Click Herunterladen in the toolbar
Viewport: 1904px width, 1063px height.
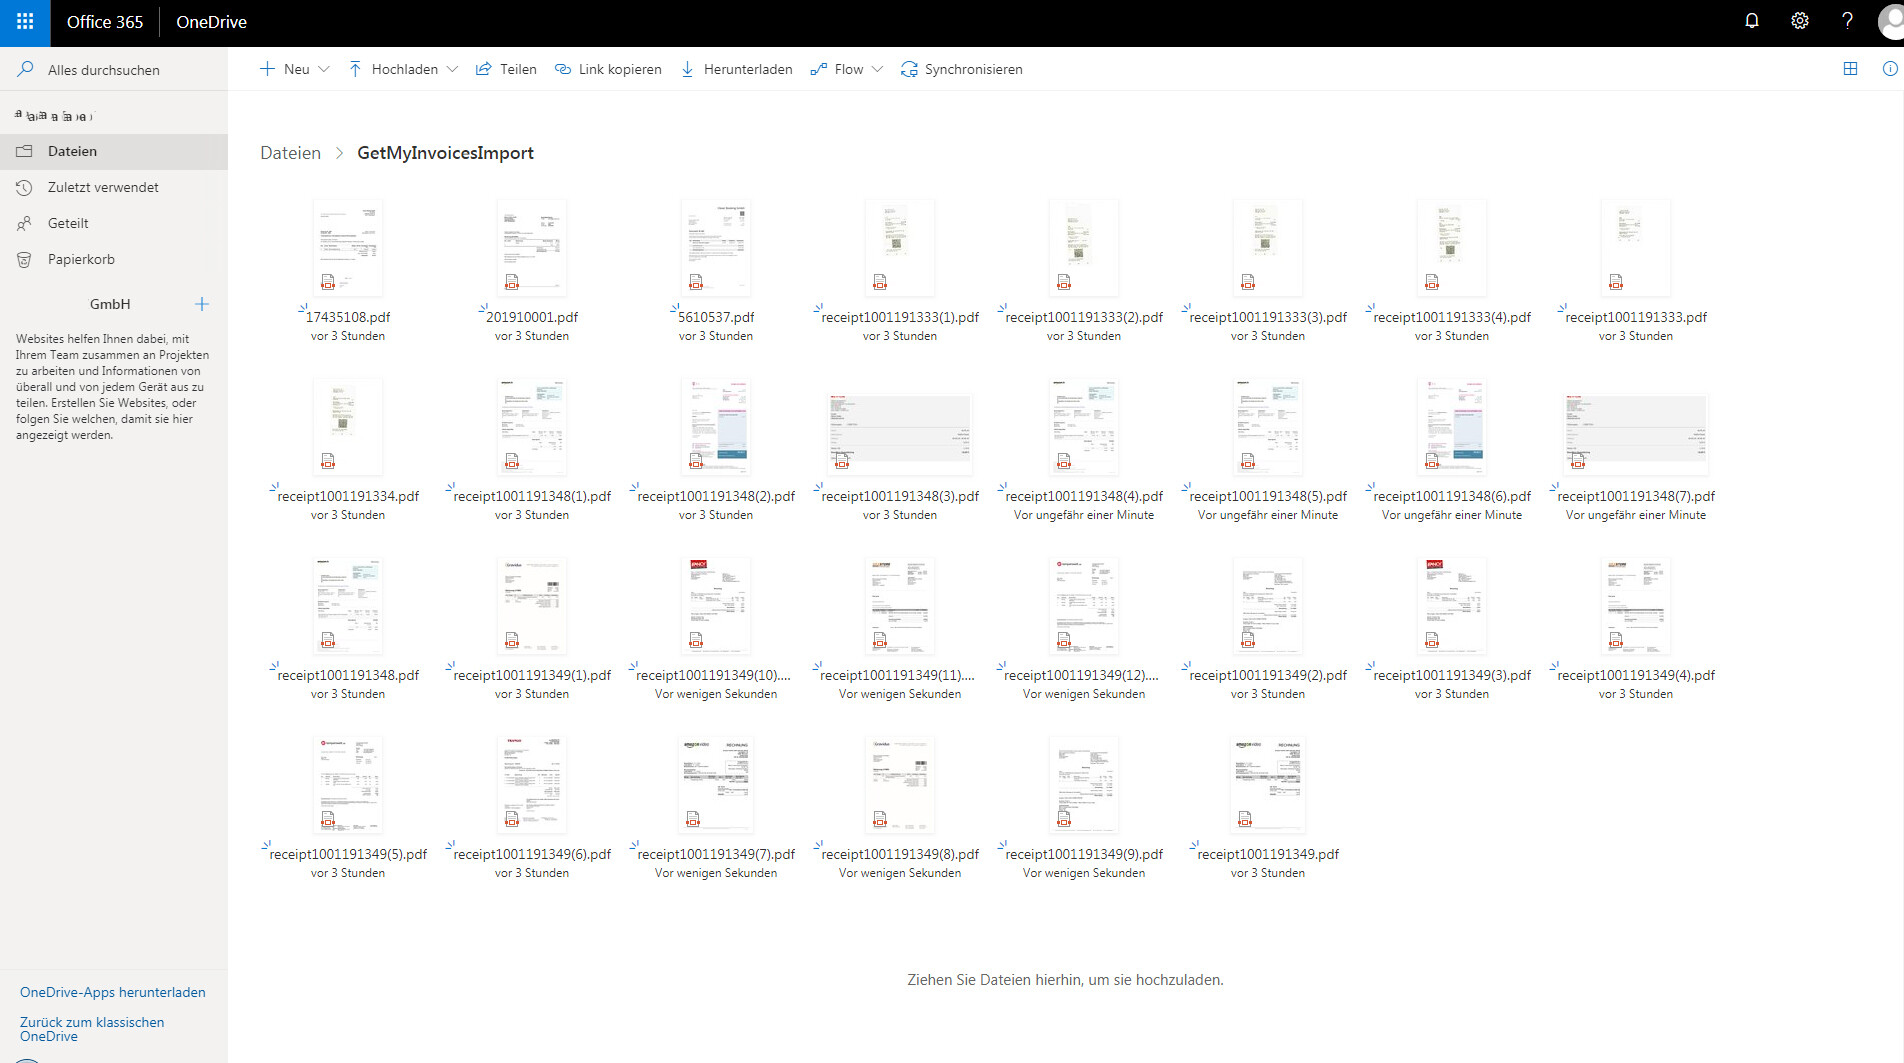tap(736, 69)
